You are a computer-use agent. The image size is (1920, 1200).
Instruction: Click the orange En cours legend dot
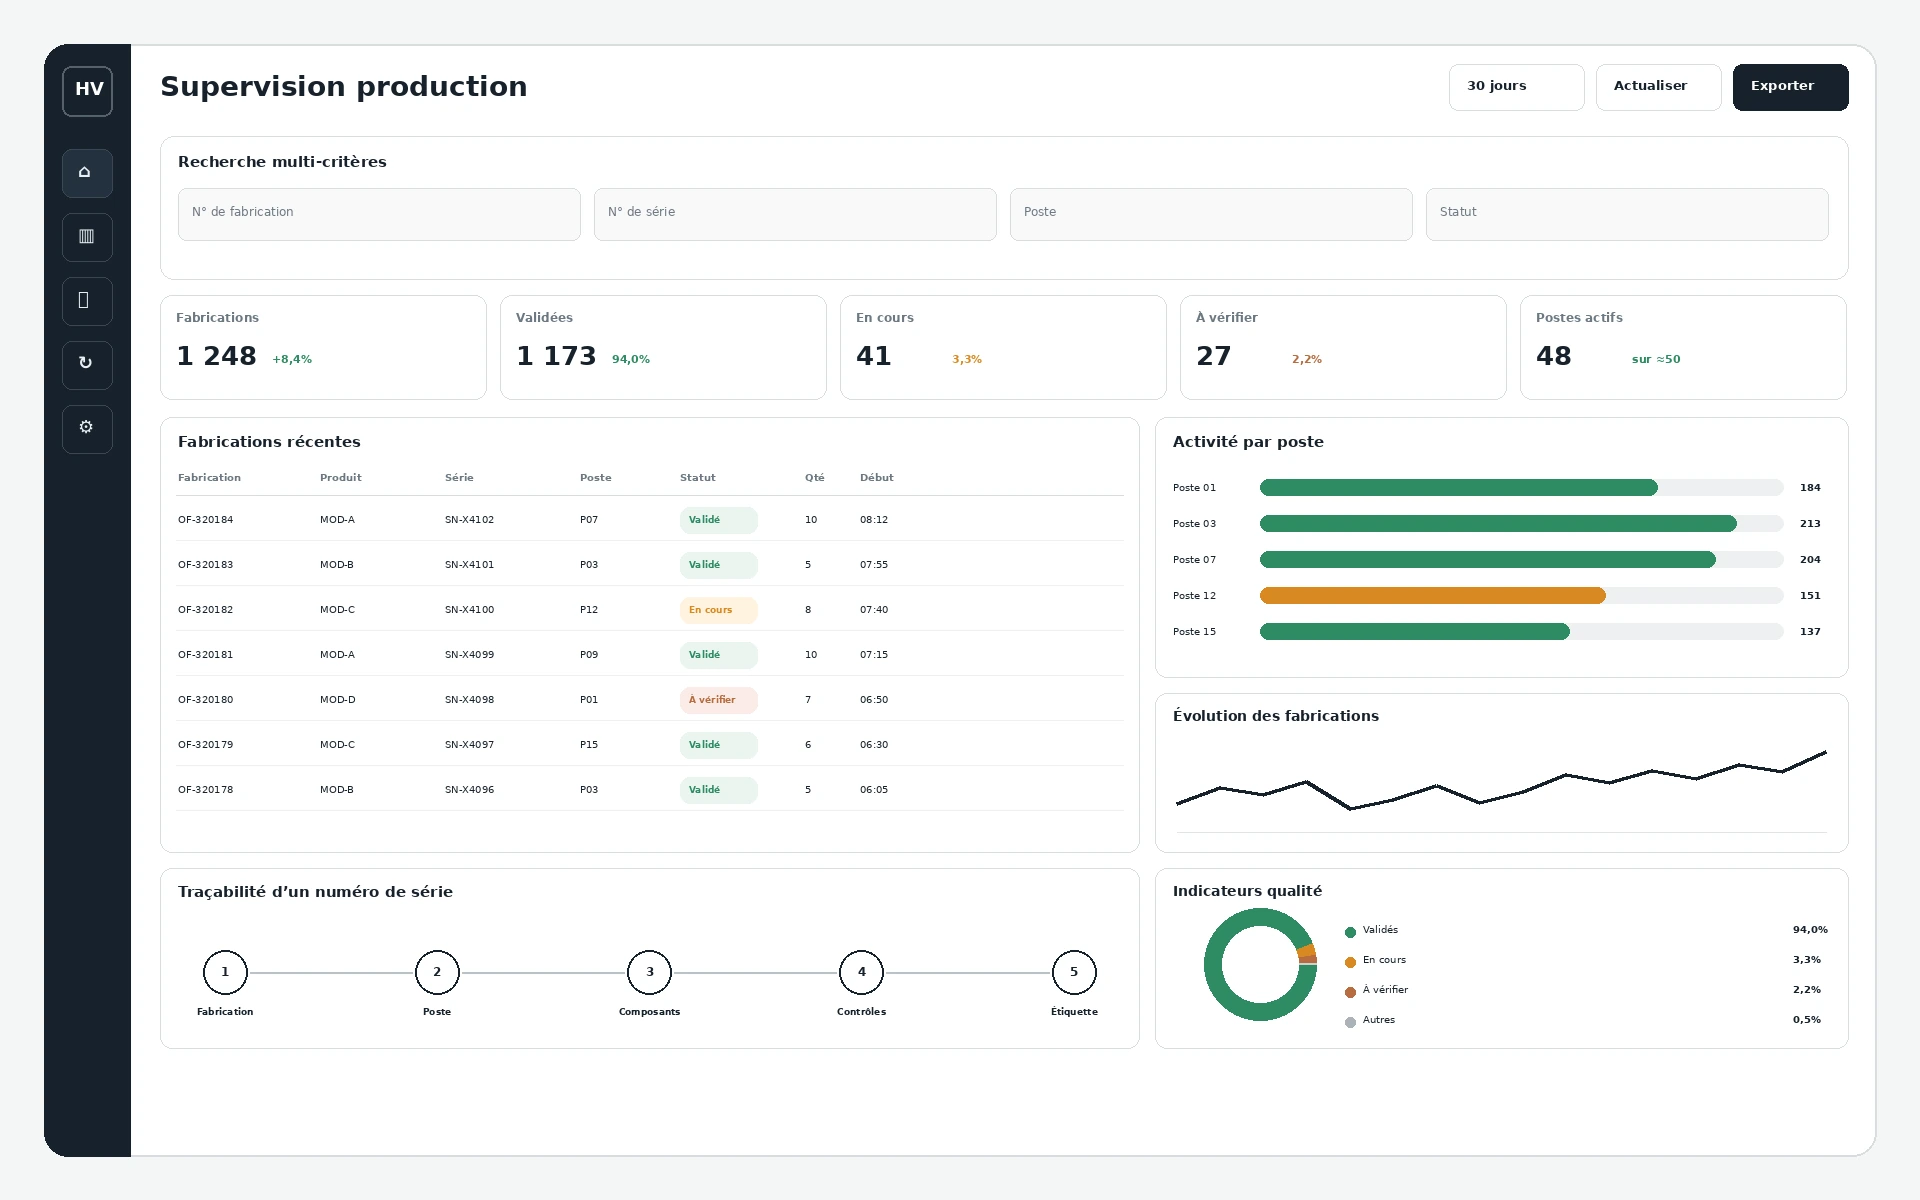[x=1350, y=962]
